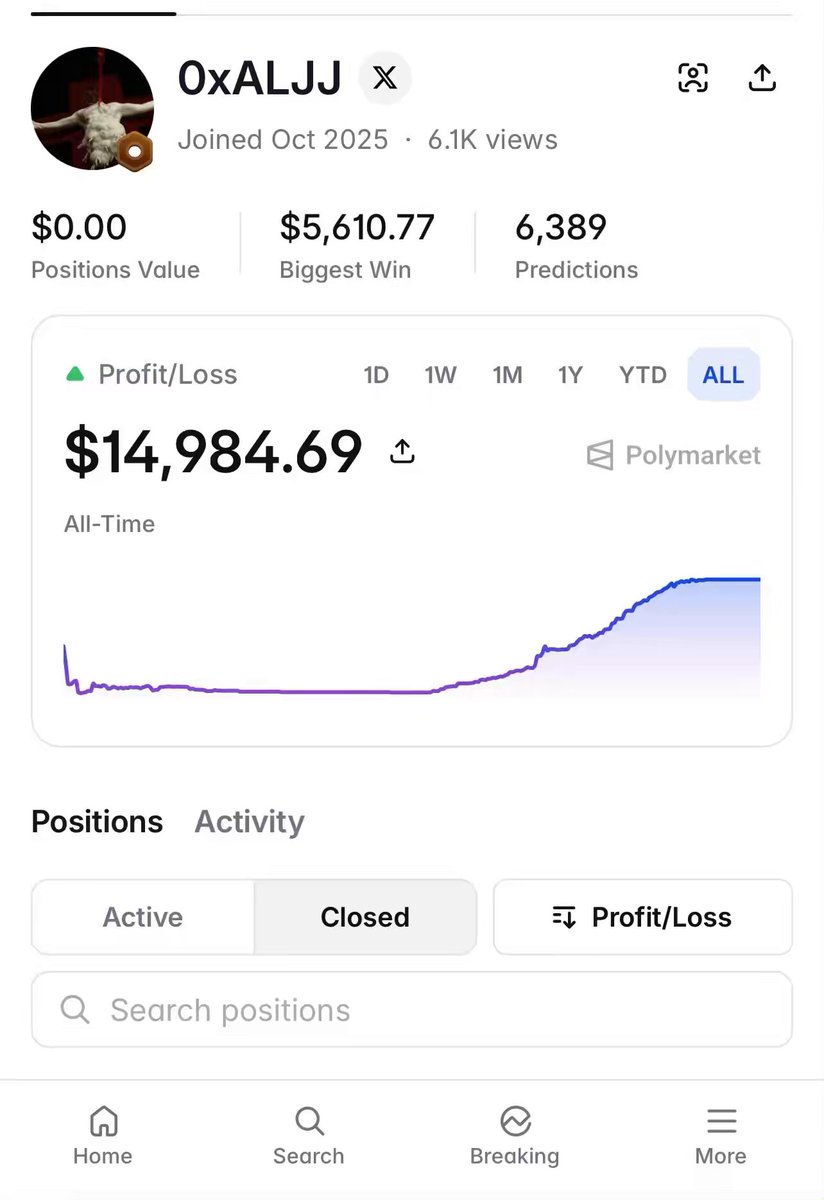The image size is (824, 1200).
Task: Switch to the Activity tab
Action: click(249, 822)
